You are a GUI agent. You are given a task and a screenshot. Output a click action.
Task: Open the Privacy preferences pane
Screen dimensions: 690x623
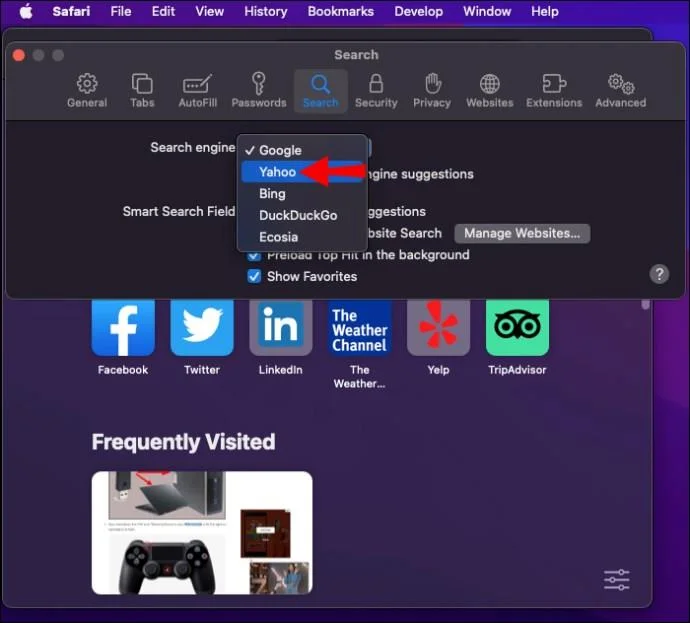432,91
